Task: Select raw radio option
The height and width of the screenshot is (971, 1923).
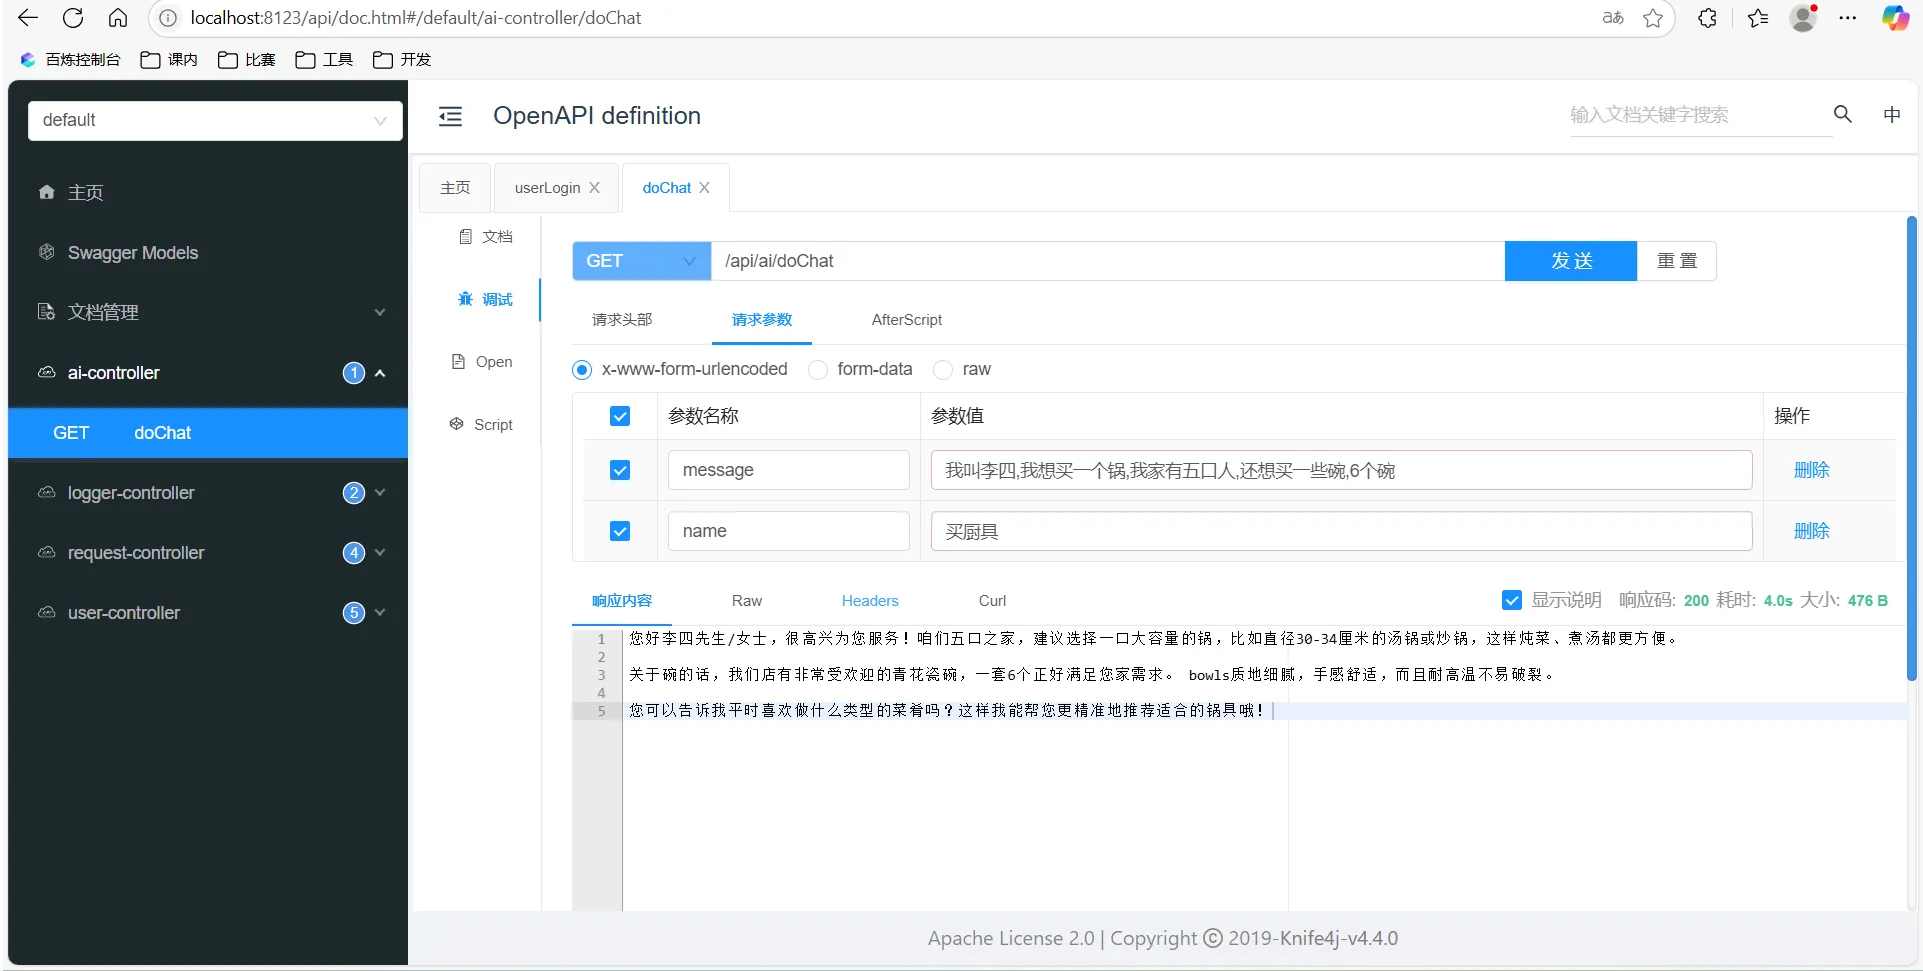Action: point(942,370)
